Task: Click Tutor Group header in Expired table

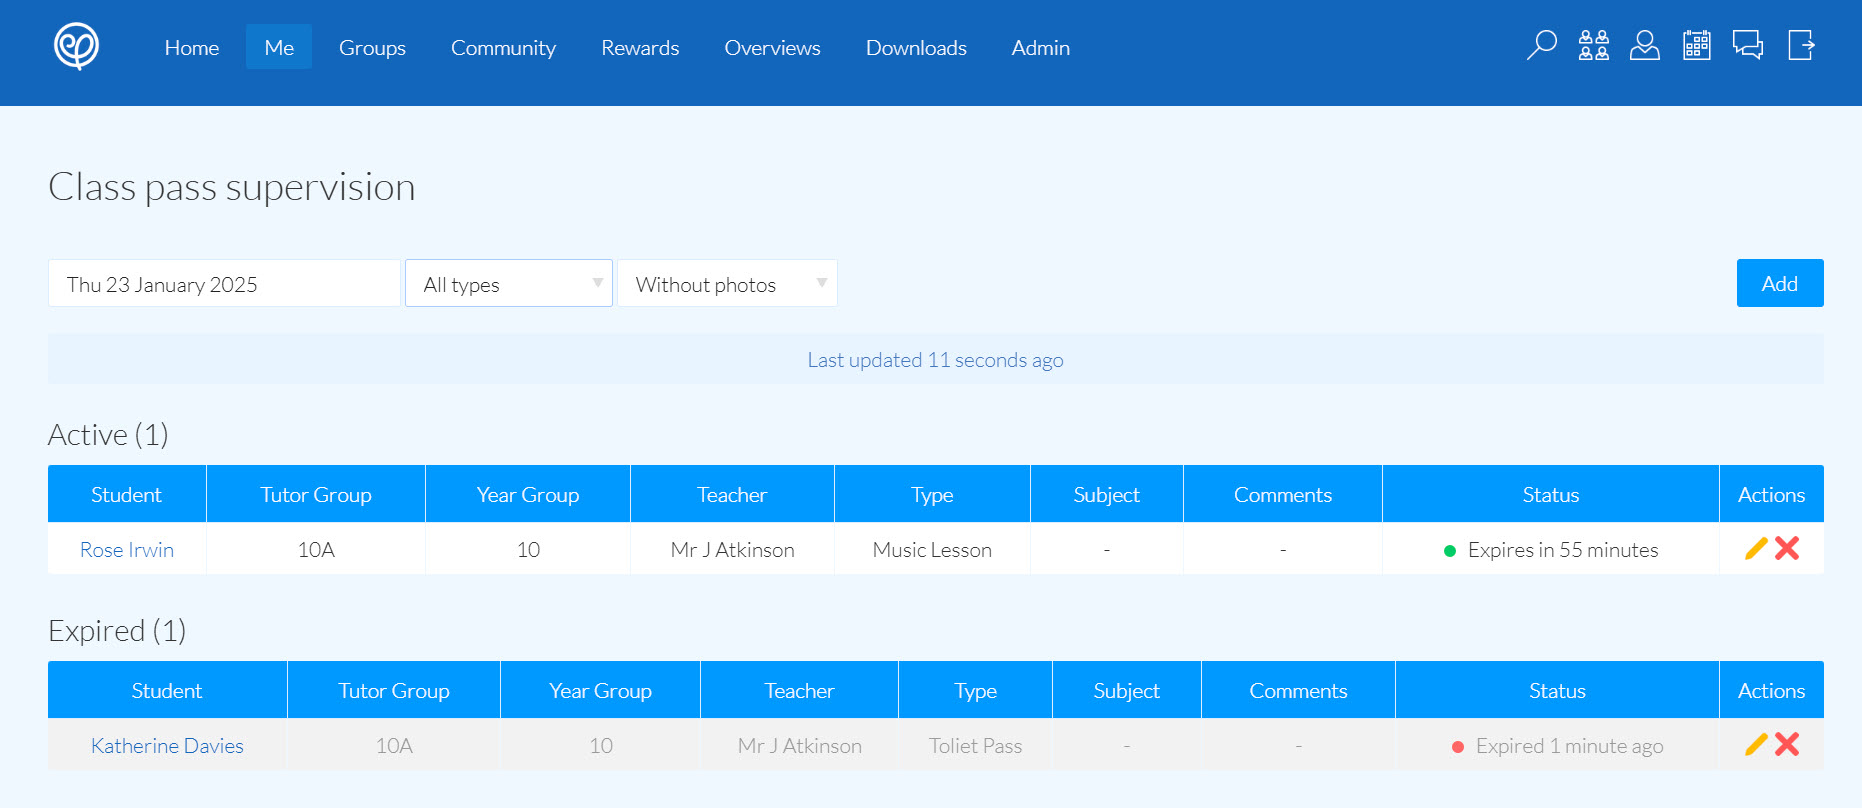Action: (x=394, y=690)
